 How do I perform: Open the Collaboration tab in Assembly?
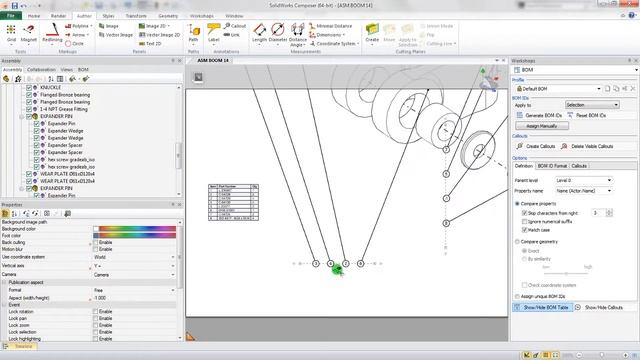[x=41, y=70]
